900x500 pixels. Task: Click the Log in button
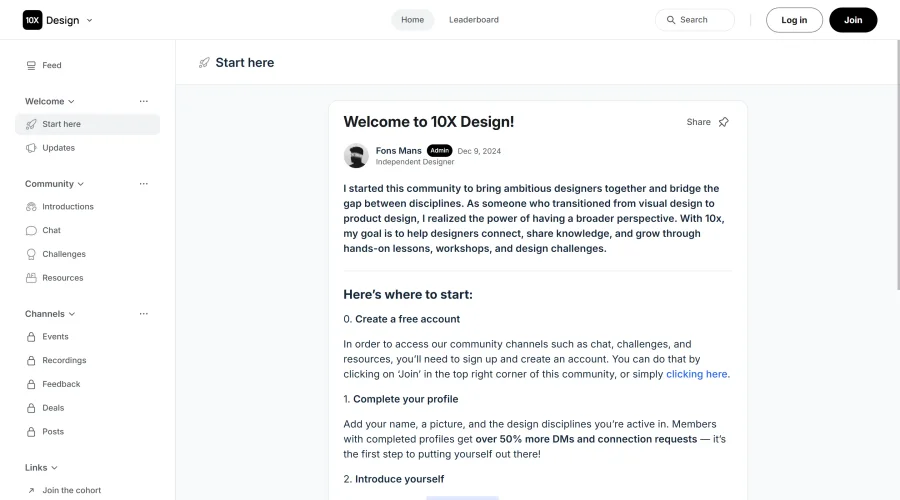794,20
